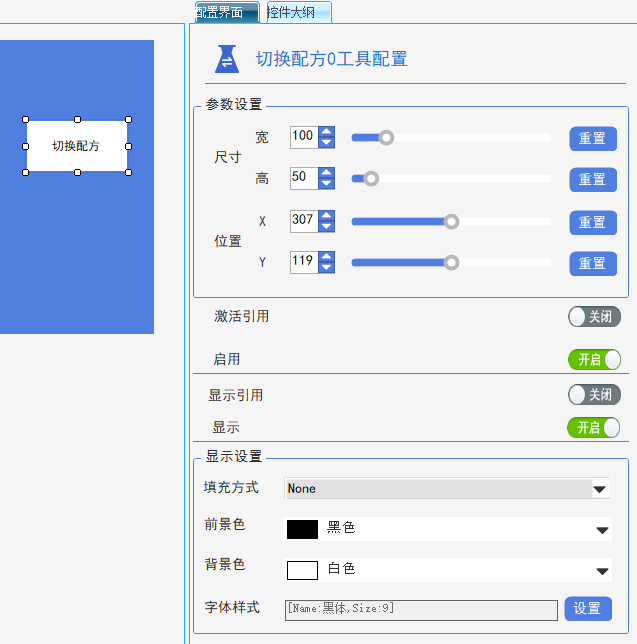Decrease height value with down arrow
Screen dimensions: 637x644
click(327, 184)
